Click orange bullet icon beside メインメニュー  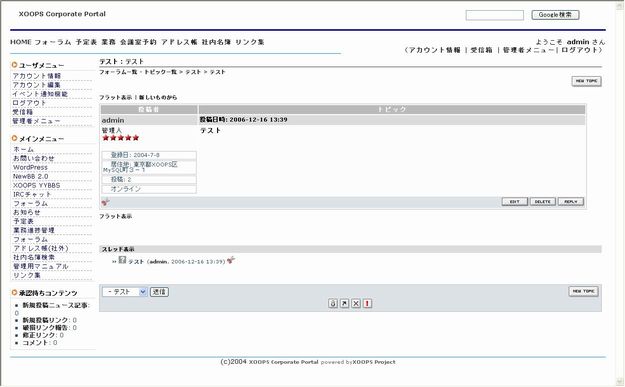pos(14,138)
